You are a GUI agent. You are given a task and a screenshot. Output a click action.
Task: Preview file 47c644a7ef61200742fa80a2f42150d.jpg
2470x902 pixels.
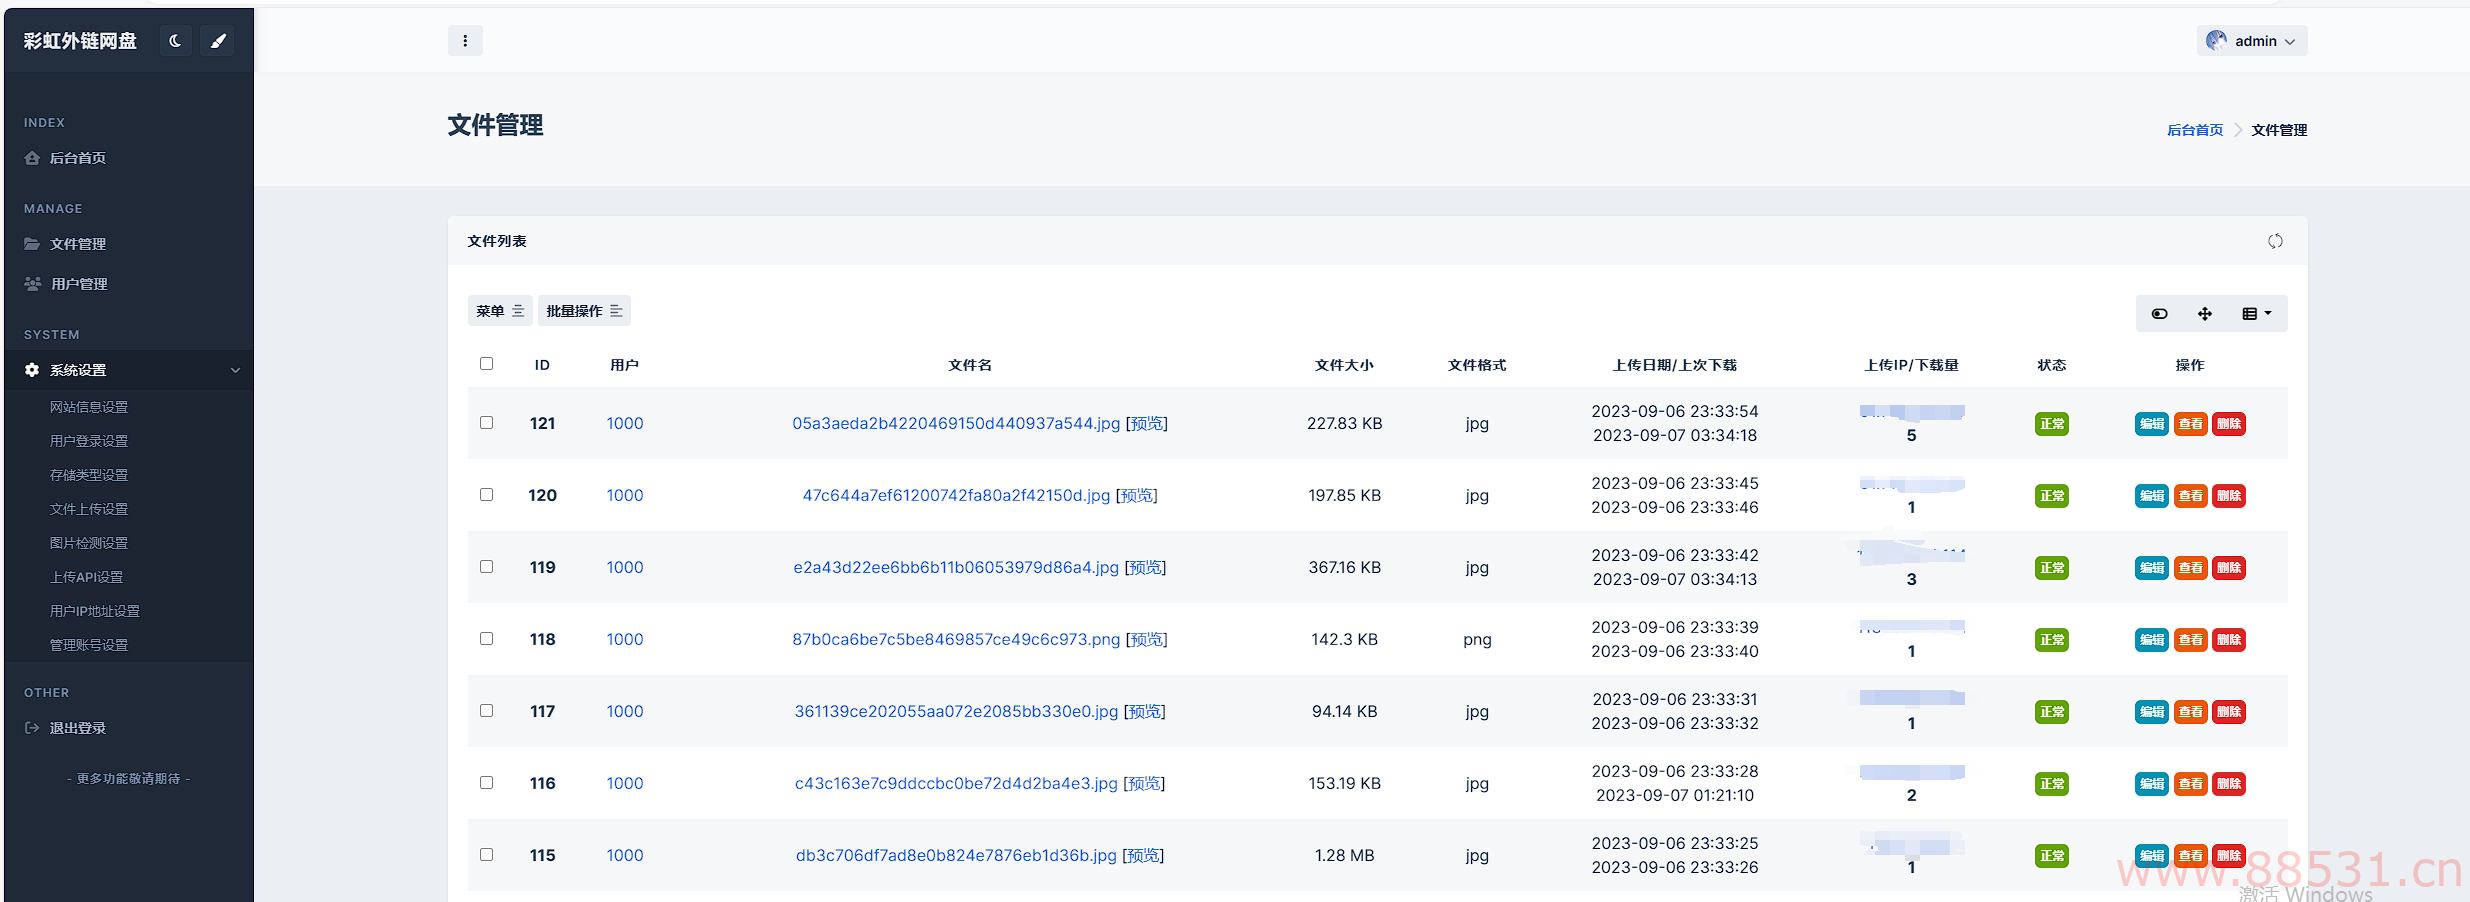[x=1137, y=495]
